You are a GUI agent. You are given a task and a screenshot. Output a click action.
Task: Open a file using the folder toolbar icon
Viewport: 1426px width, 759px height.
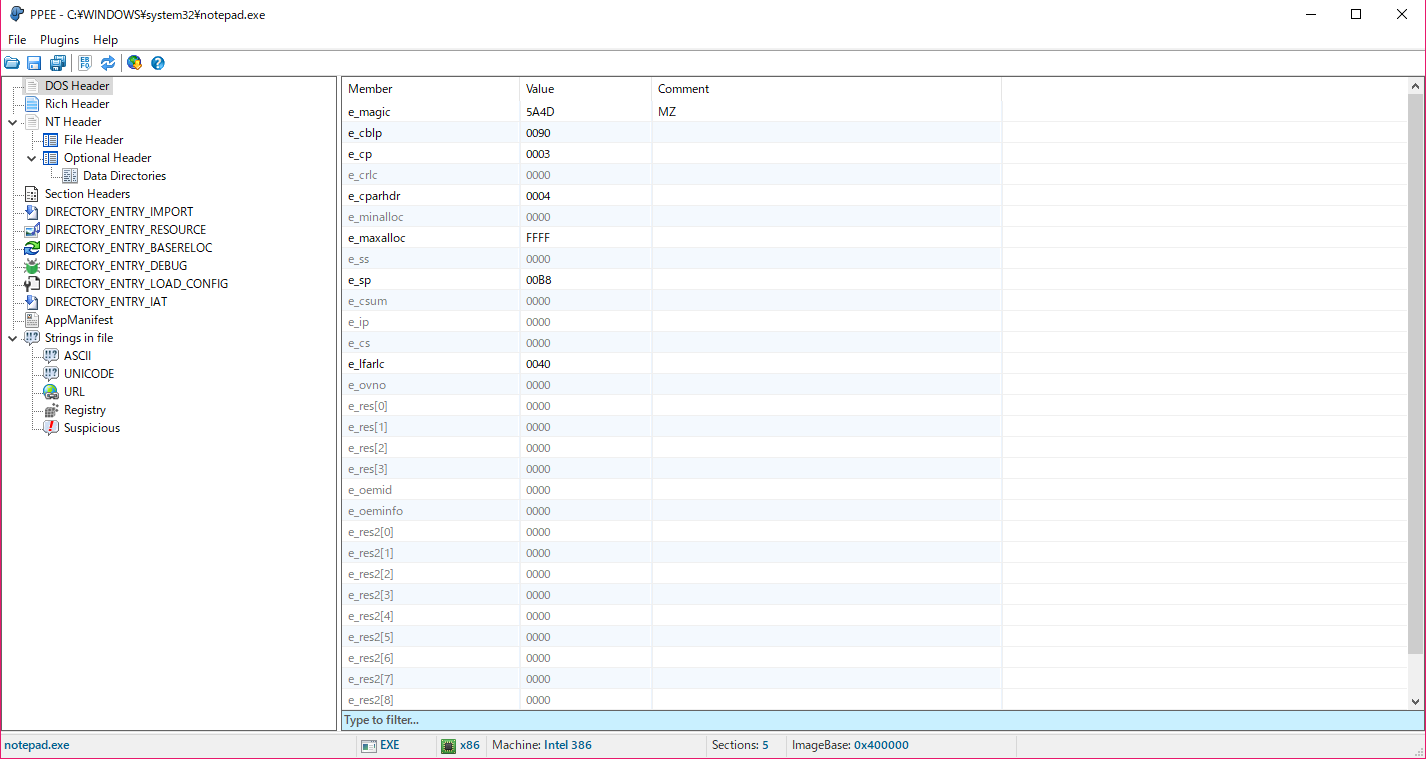[x=11, y=62]
